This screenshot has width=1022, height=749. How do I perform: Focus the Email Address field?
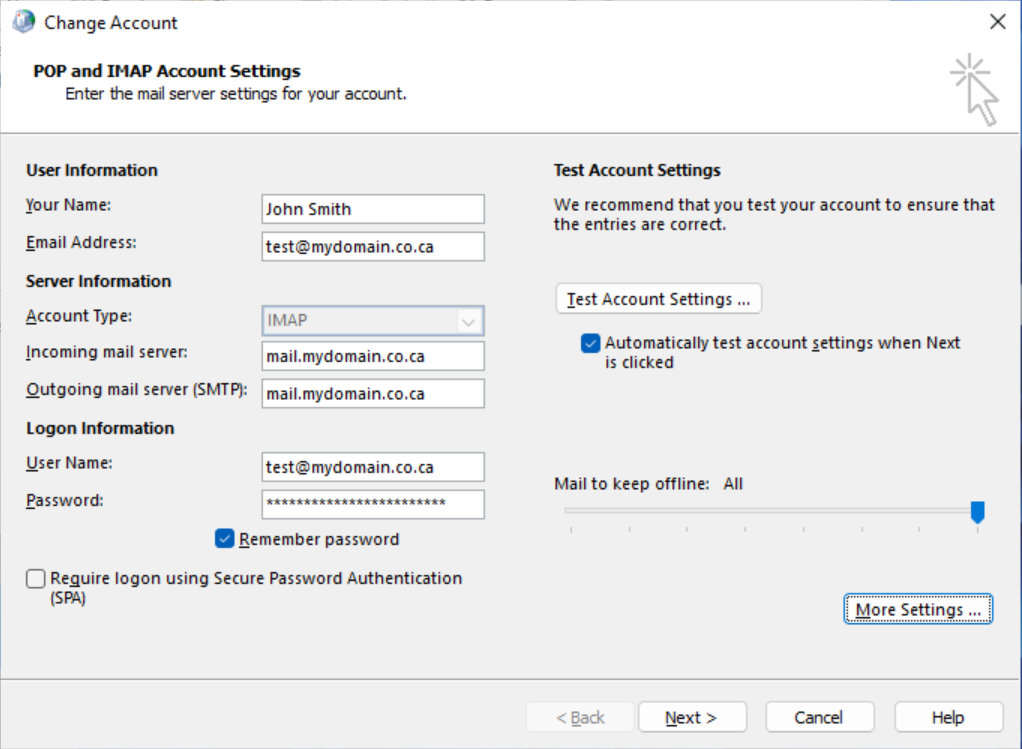pos(373,246)
